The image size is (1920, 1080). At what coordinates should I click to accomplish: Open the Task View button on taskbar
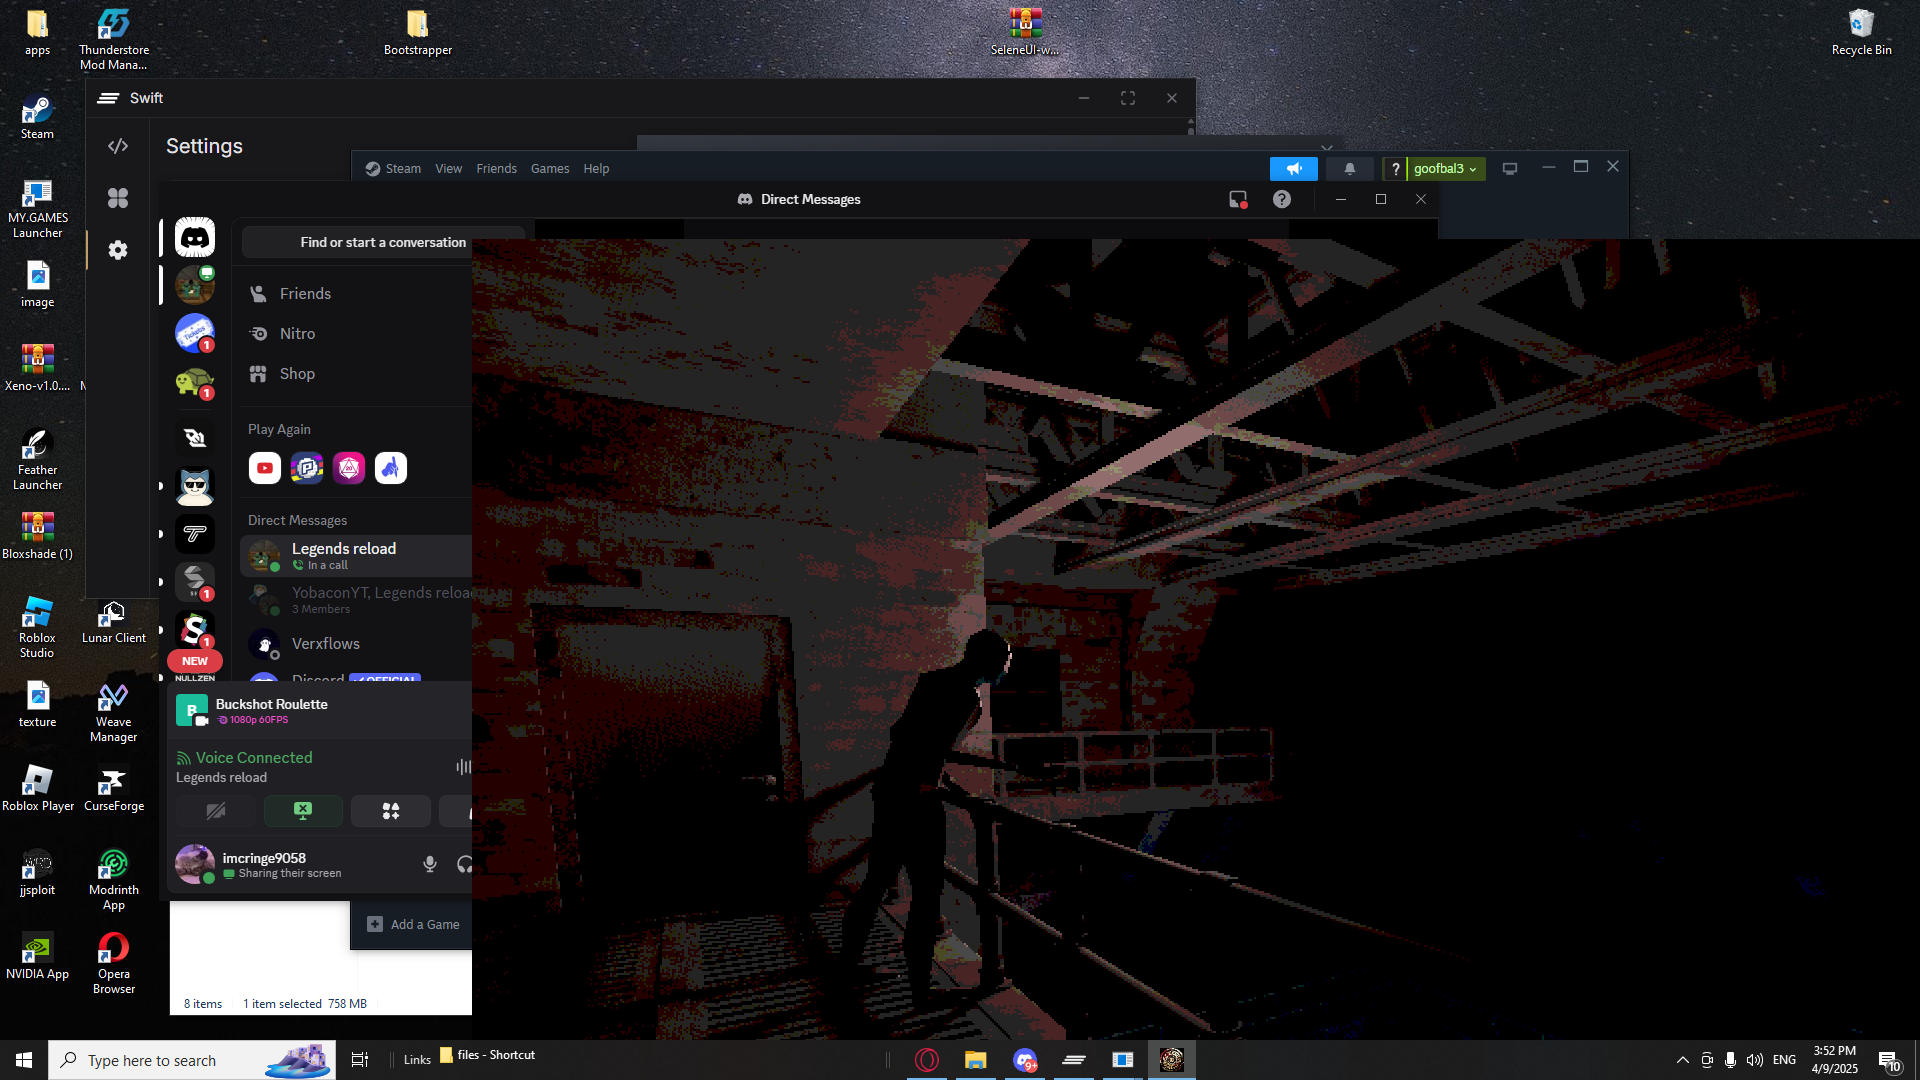(360, 1060)
